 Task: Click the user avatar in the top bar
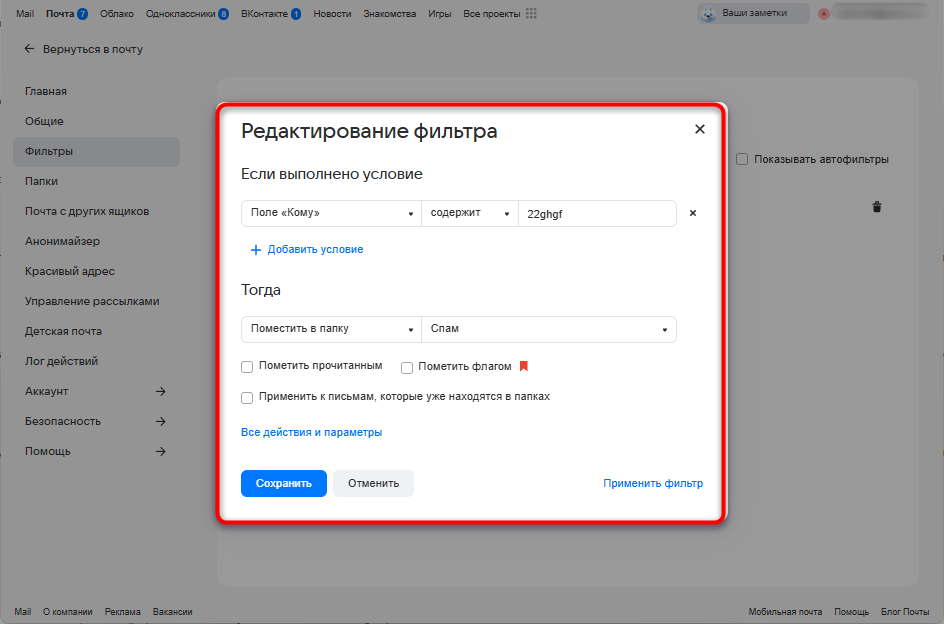(824, 13)
